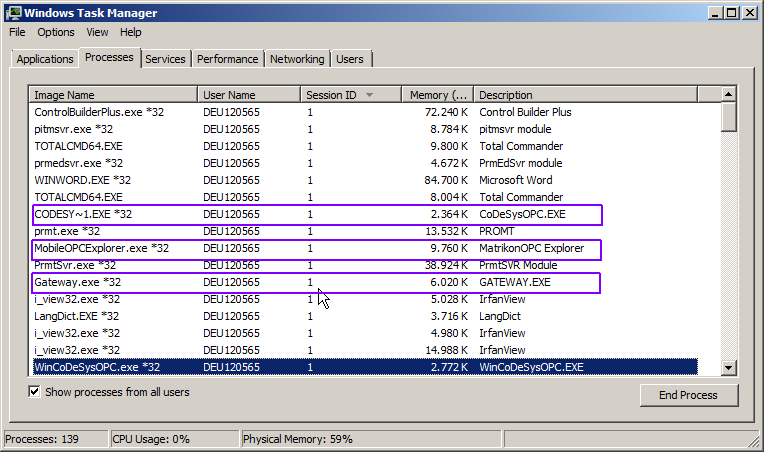Click the Session ID sort arrow

point(369,95)
